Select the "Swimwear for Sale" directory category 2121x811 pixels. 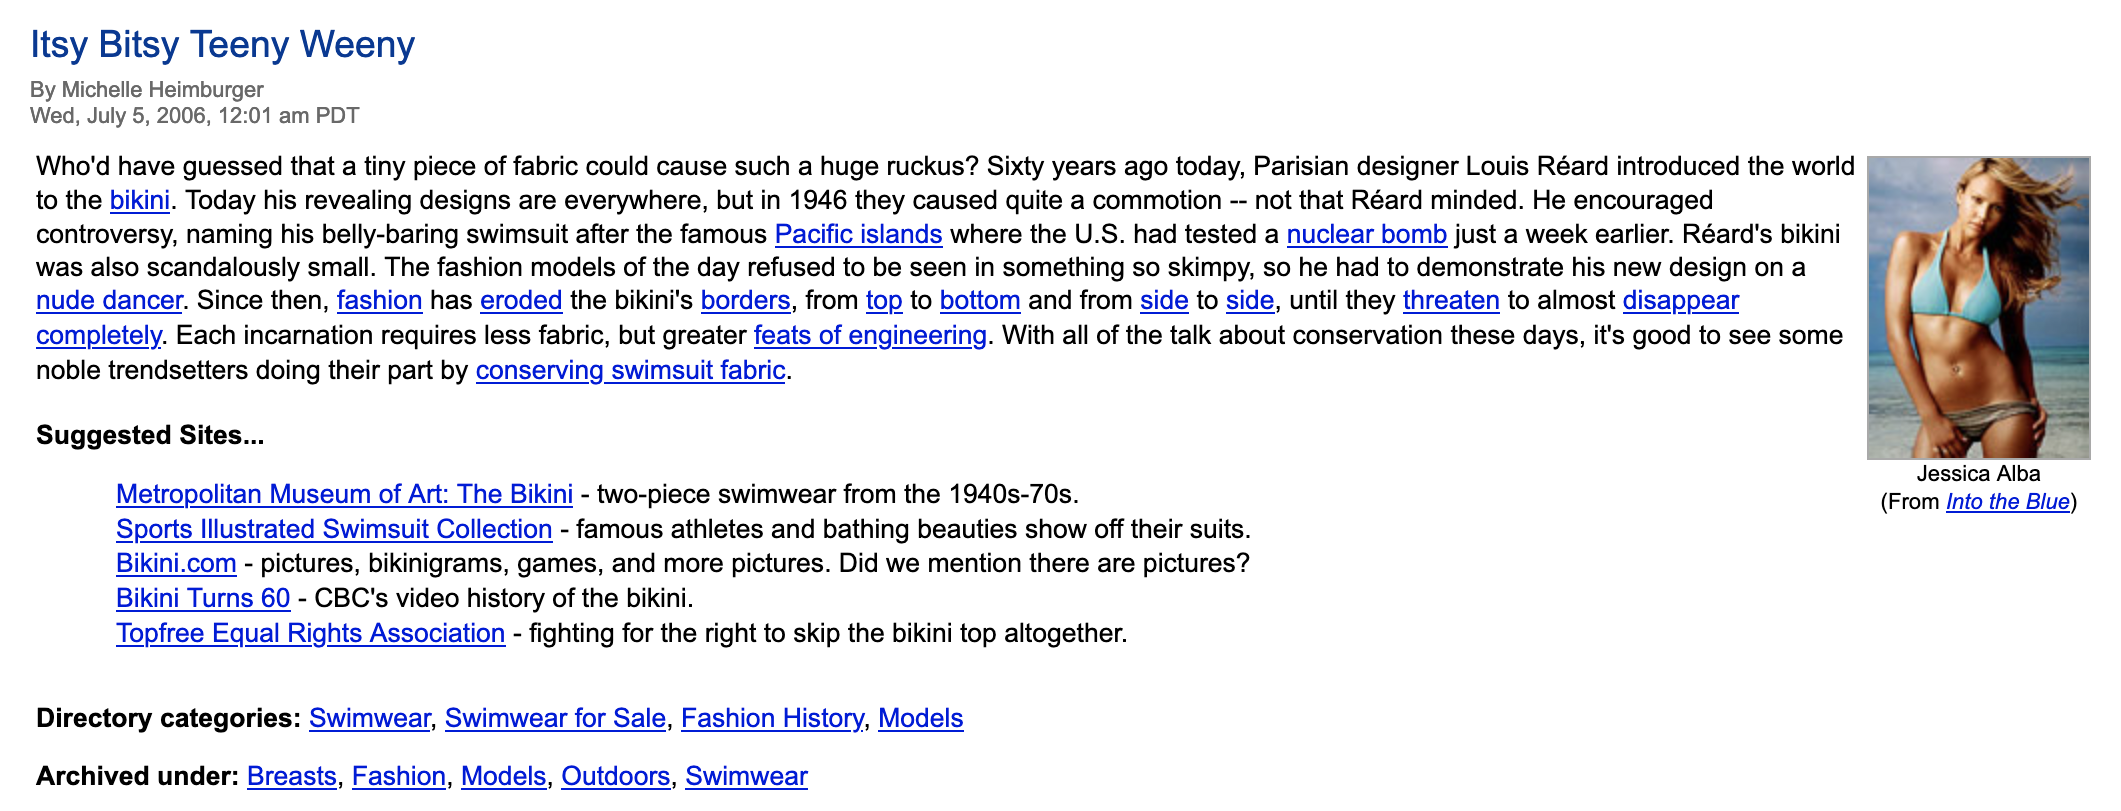coord(555,718)
